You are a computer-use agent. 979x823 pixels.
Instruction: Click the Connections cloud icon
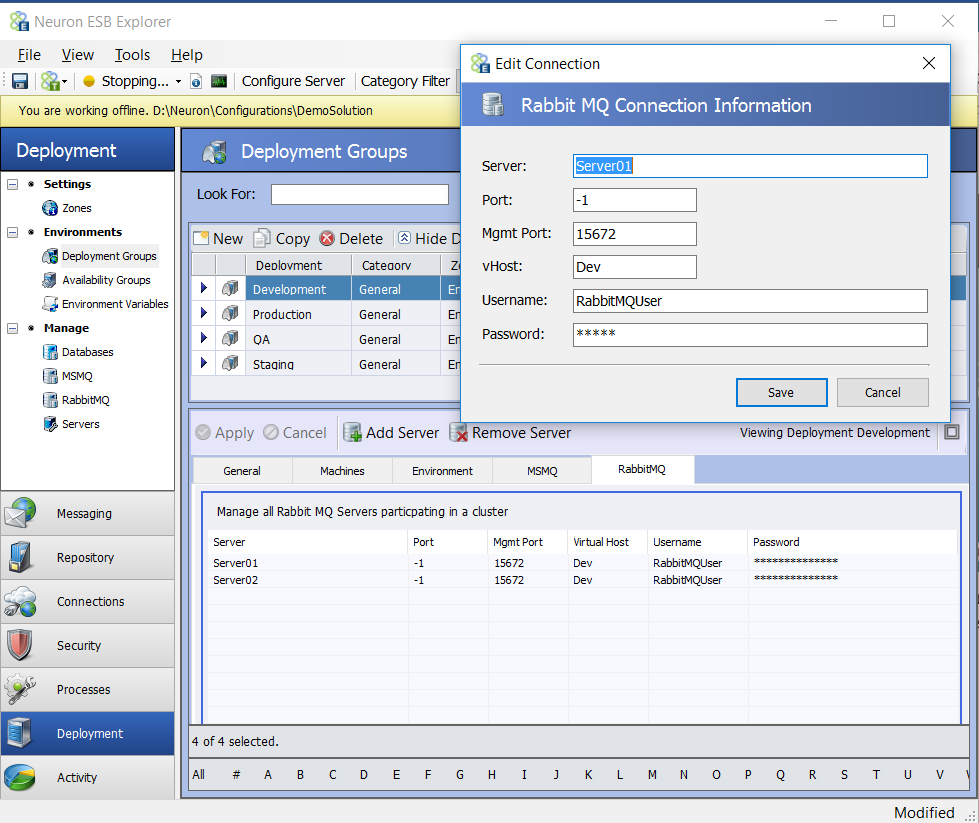coord(20,601)
